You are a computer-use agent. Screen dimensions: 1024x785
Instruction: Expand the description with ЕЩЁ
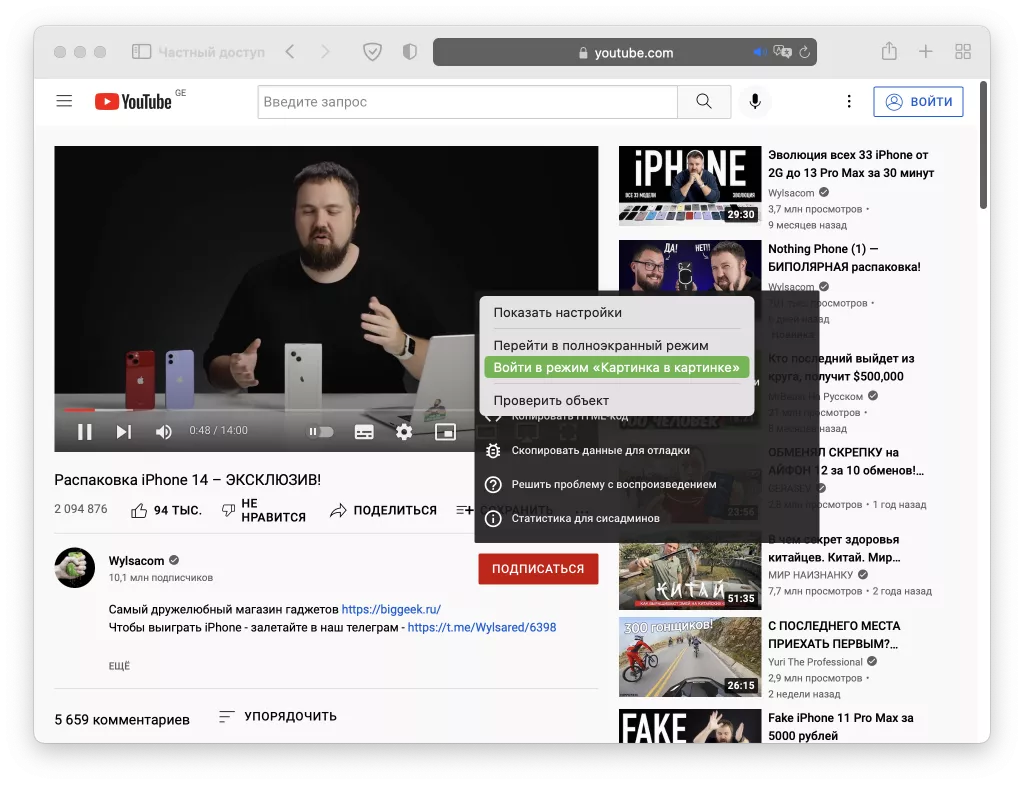[120, 665]
